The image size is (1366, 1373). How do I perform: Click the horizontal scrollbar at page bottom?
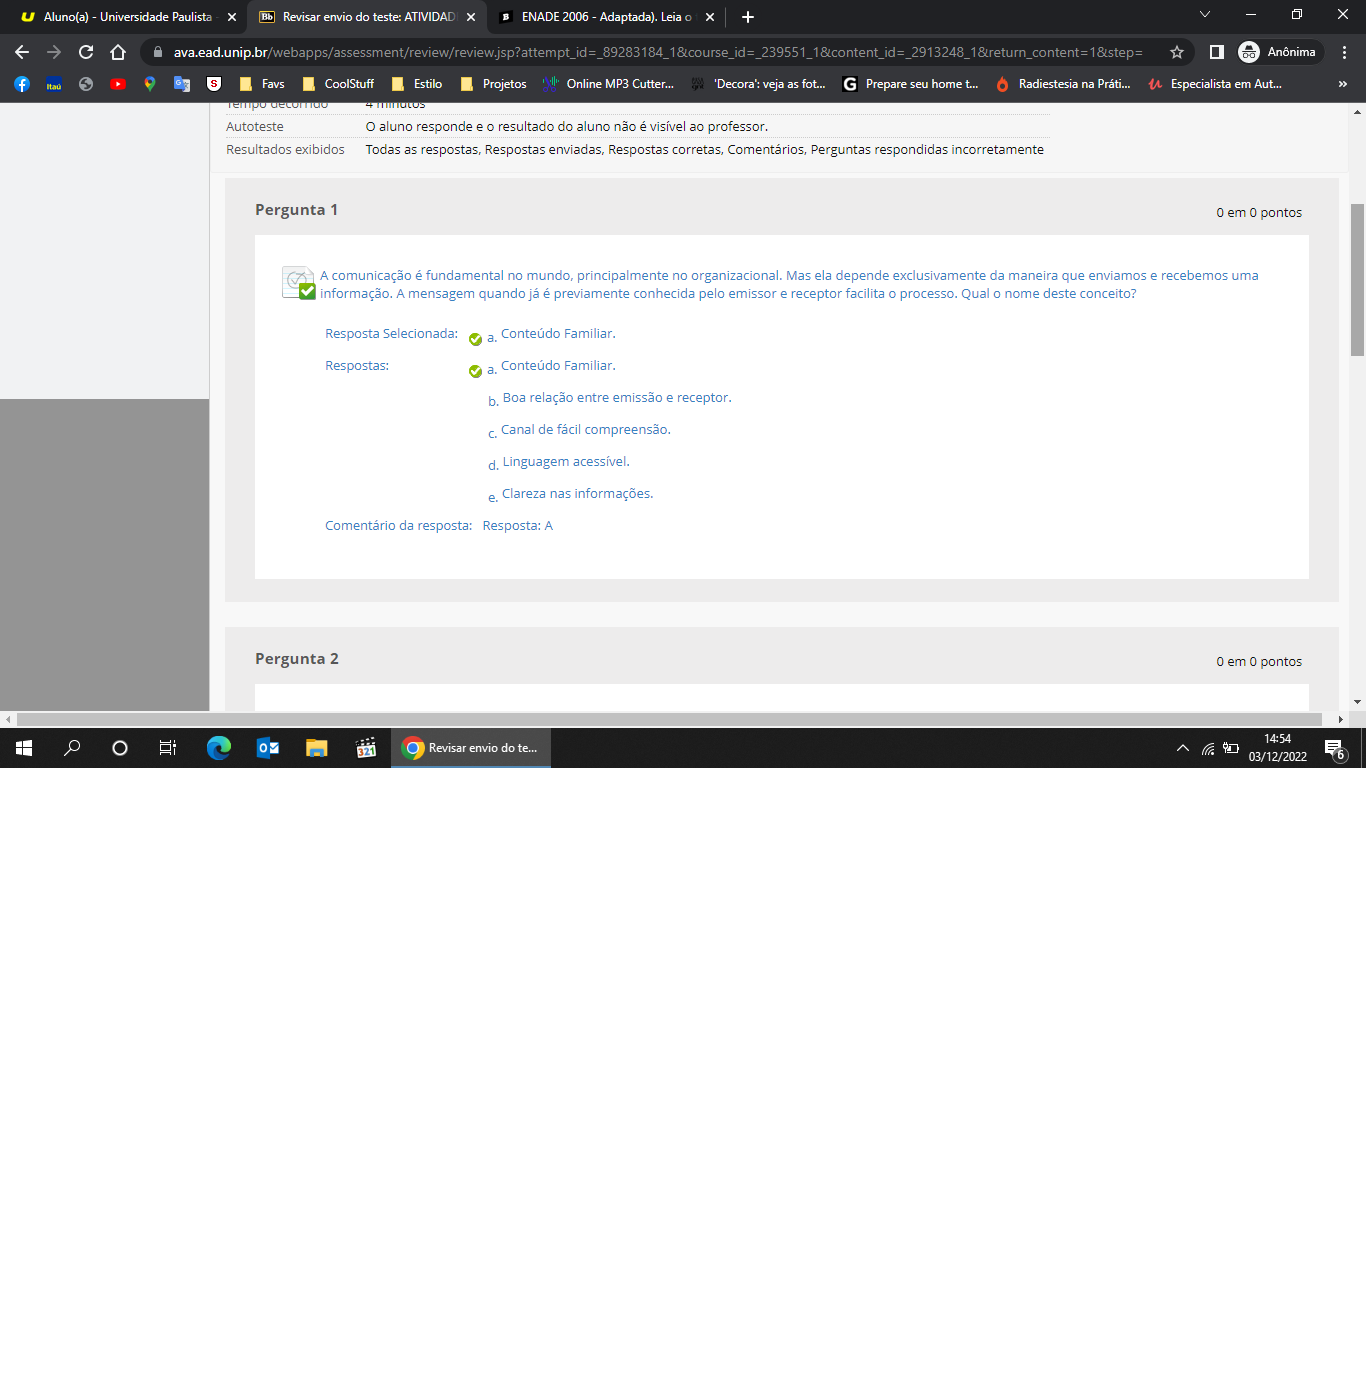coord(670,719)
